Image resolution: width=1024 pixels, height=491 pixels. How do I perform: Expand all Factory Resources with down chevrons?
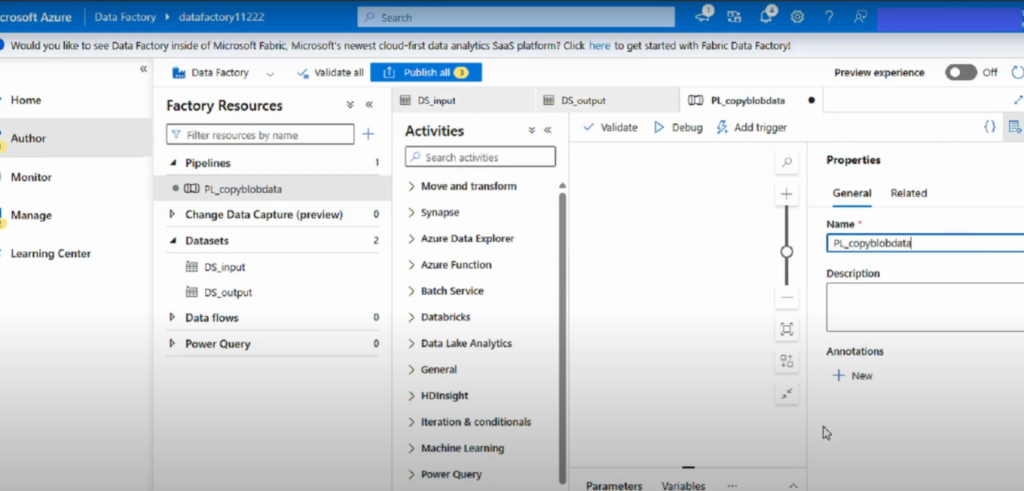[x=350, y=105]
